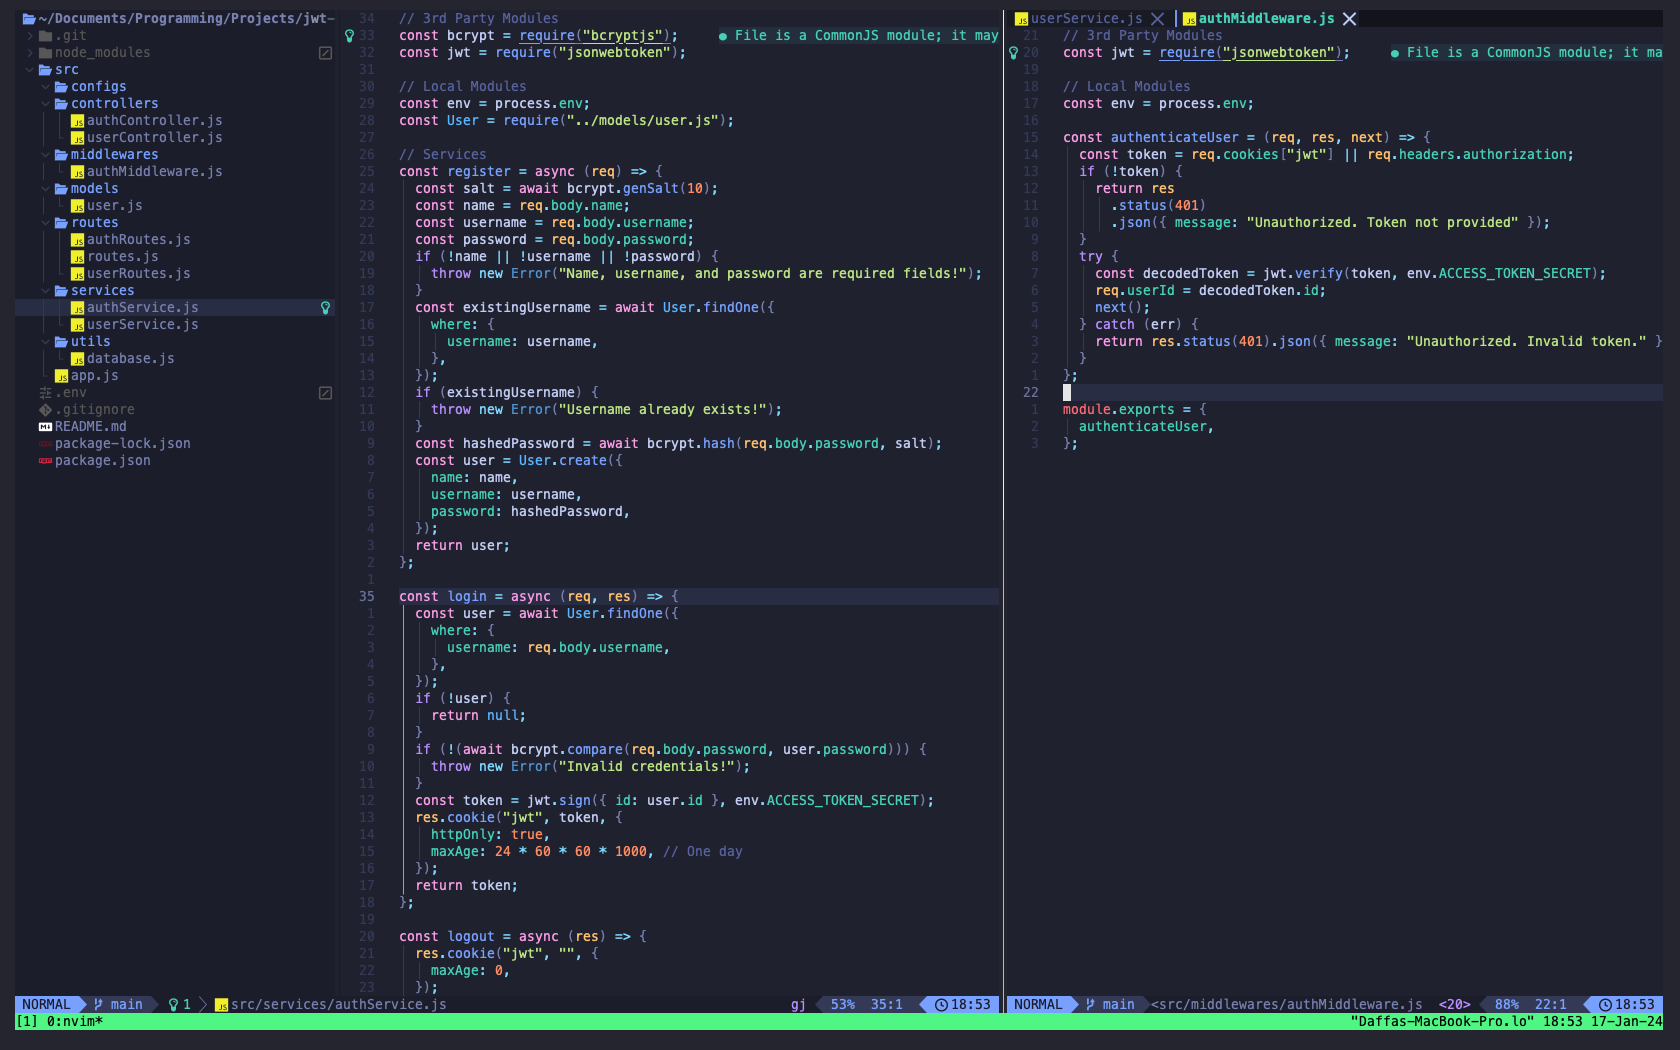Click the git ignored icon beside node_modules
This screenshot has height=1050, width=1680.
325,53
